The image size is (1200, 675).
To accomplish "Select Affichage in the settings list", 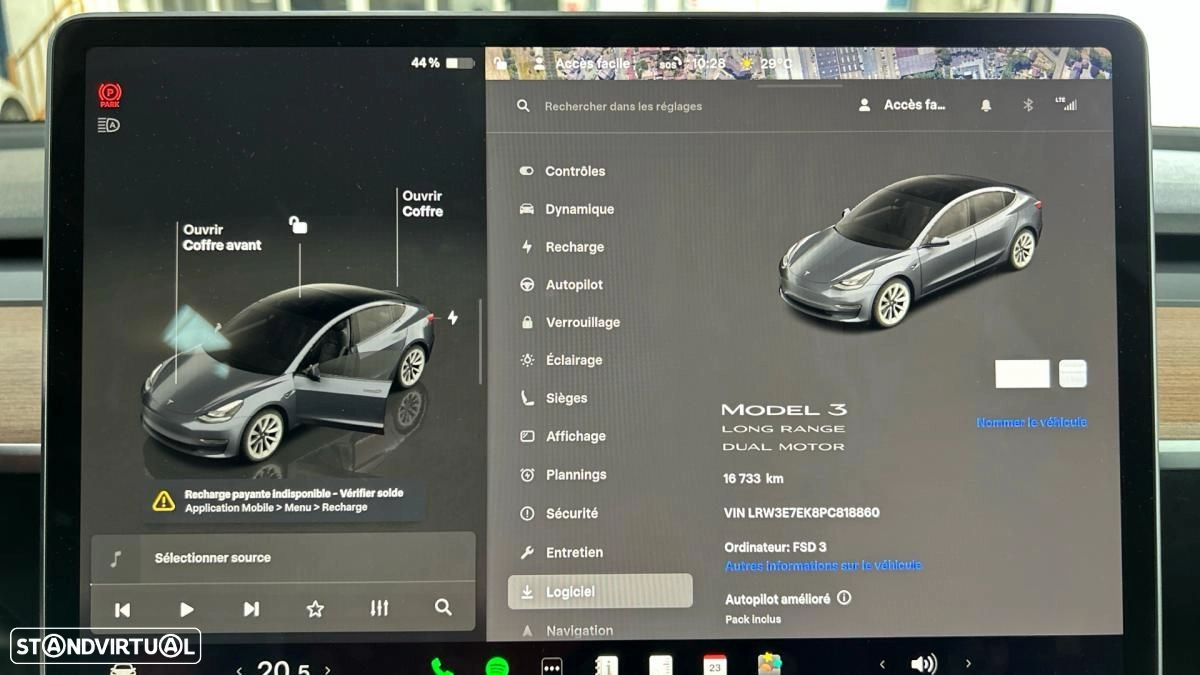I will click(x=562, y=436).
